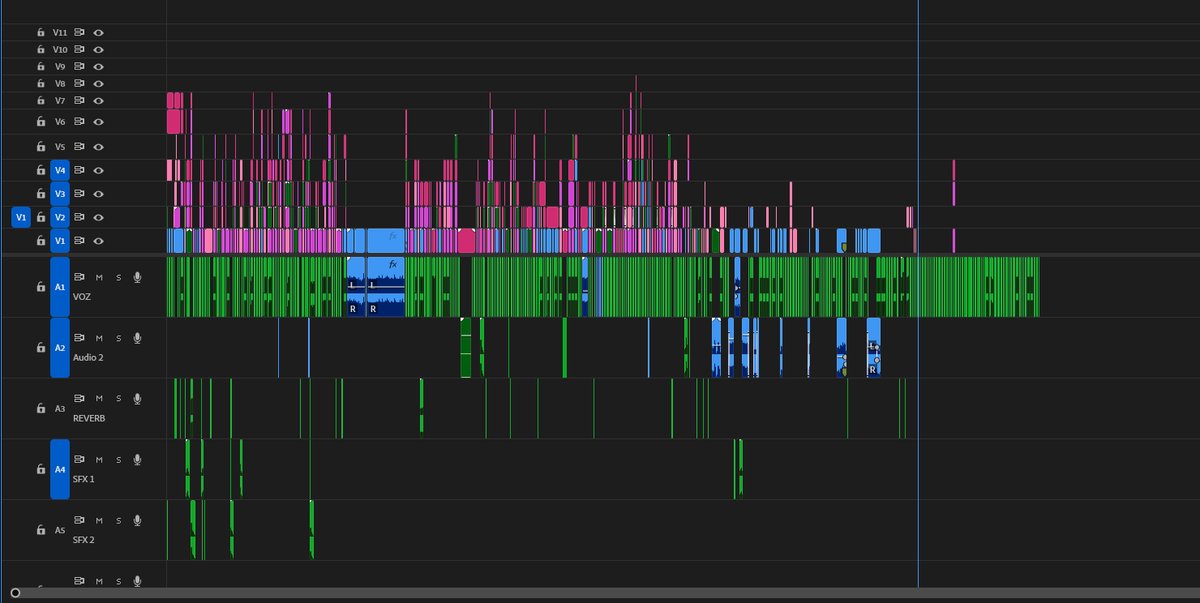The image size is (1200, 603).
Task: Toggle track targeting for V2
Action: point(60,217)
